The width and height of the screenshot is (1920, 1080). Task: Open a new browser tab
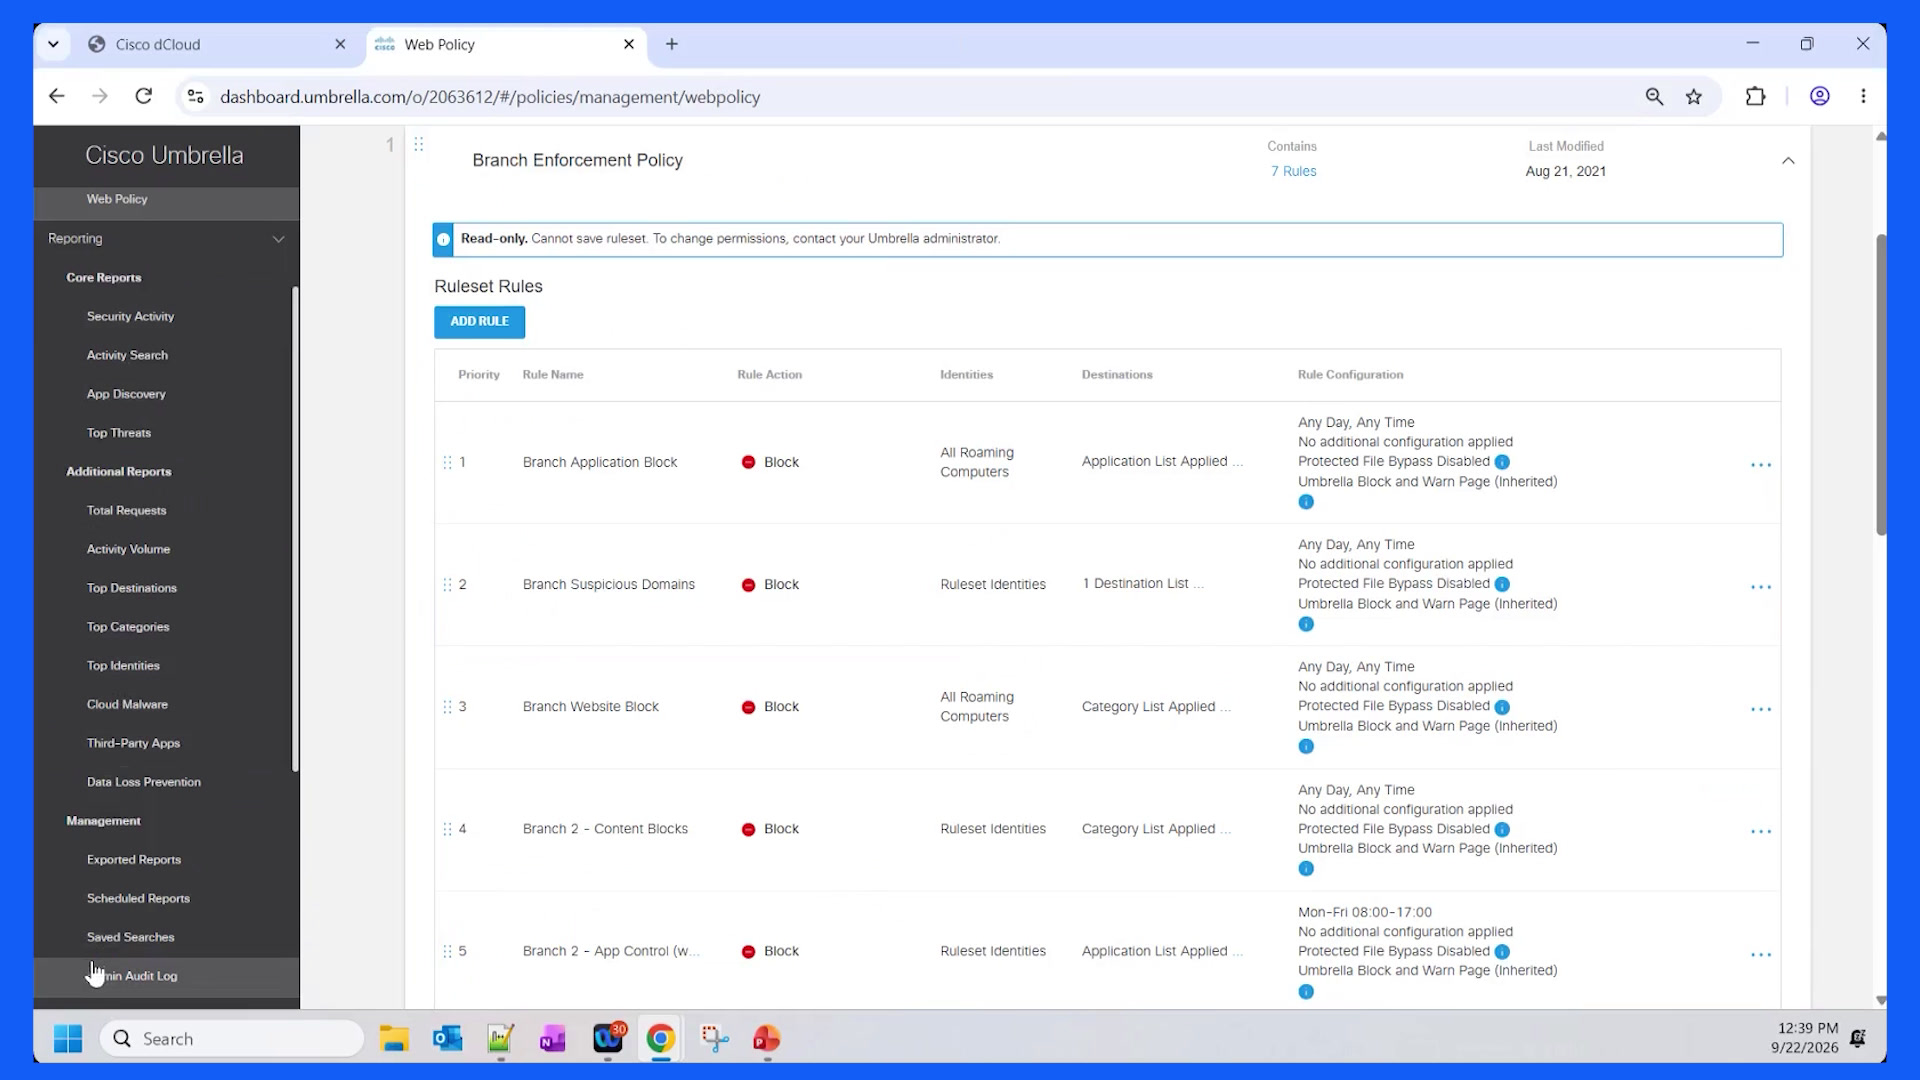click(x=671, y=44)
